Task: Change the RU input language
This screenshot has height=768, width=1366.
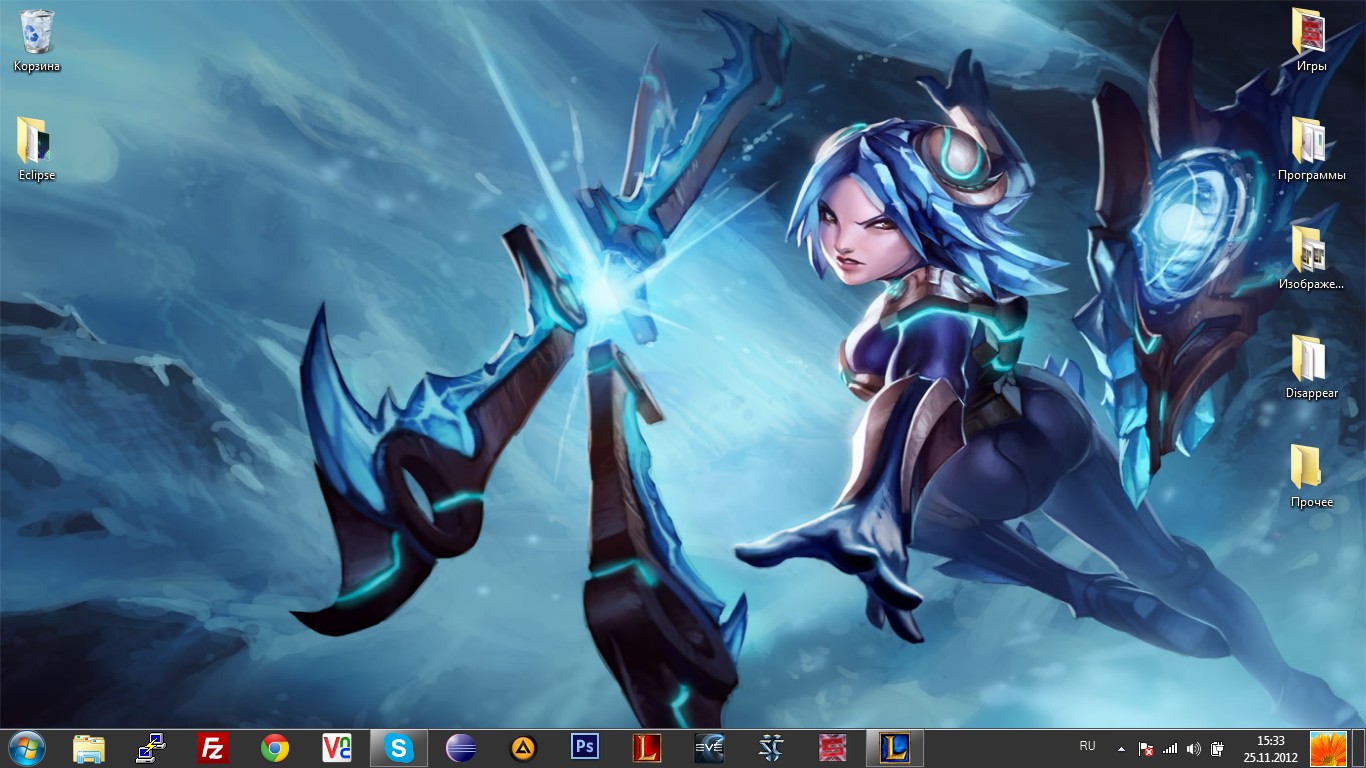Action: point(1088,746)
